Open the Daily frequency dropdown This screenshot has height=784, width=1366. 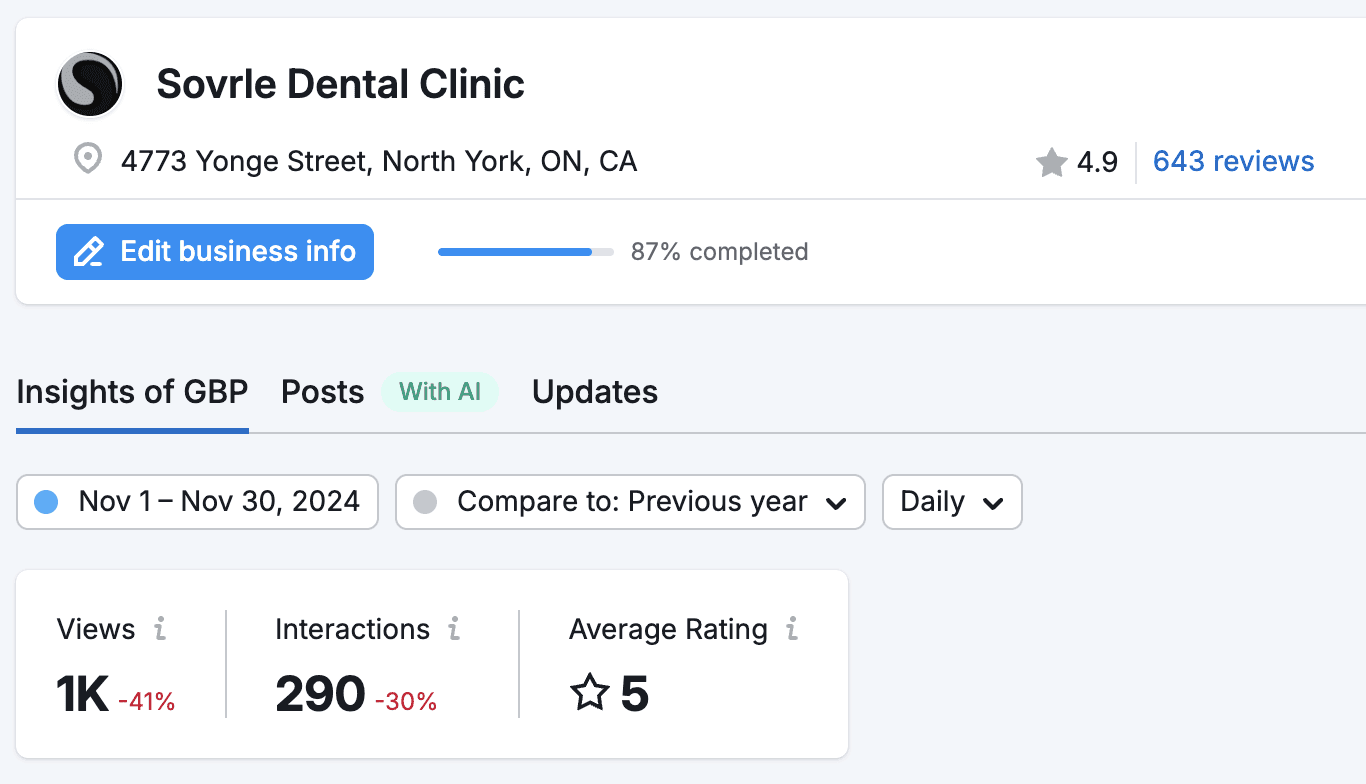tap(951, 501)
